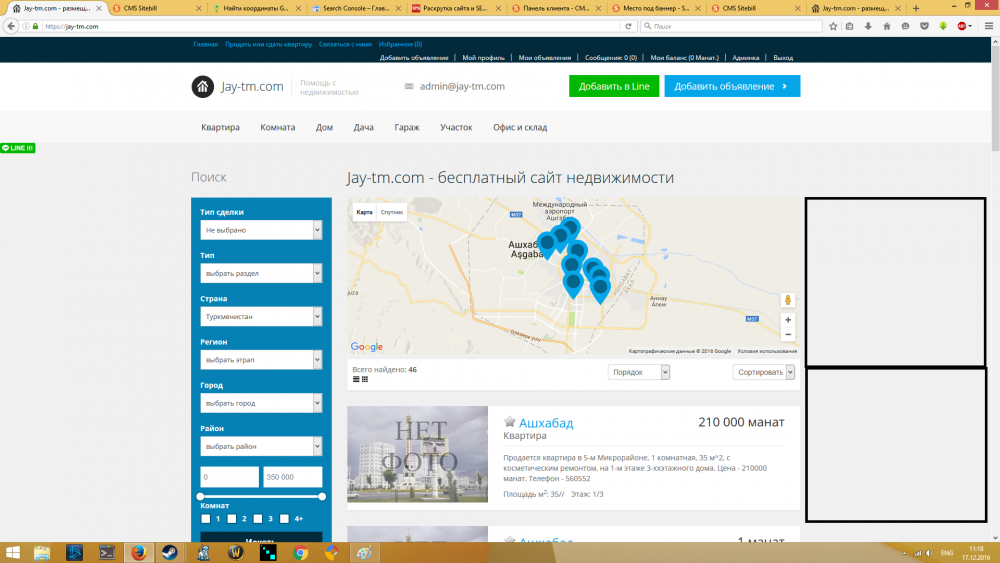The height and width of the screenshot is (563, 1000).
Task: Click the blue Добавить объявление button
Action: tap(732, 86)
